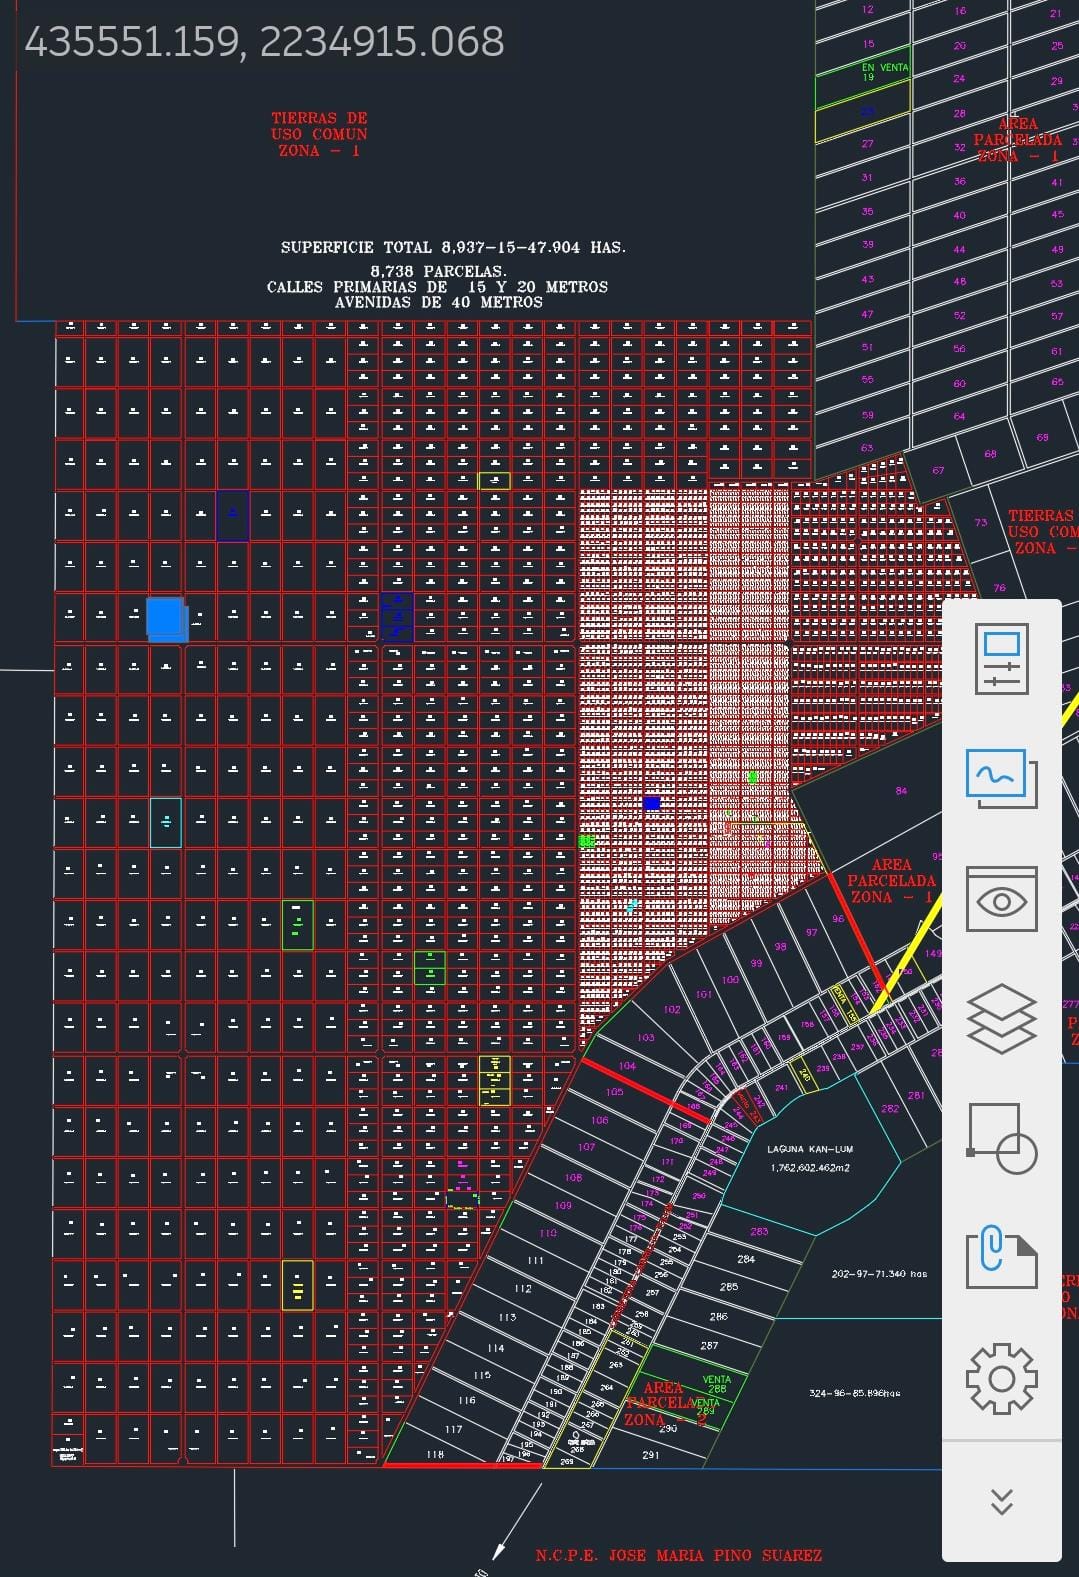Viewport: 1079px width, 1577px height.
Task: Select the Markup drawing tool
Action: coord(1001,778)
